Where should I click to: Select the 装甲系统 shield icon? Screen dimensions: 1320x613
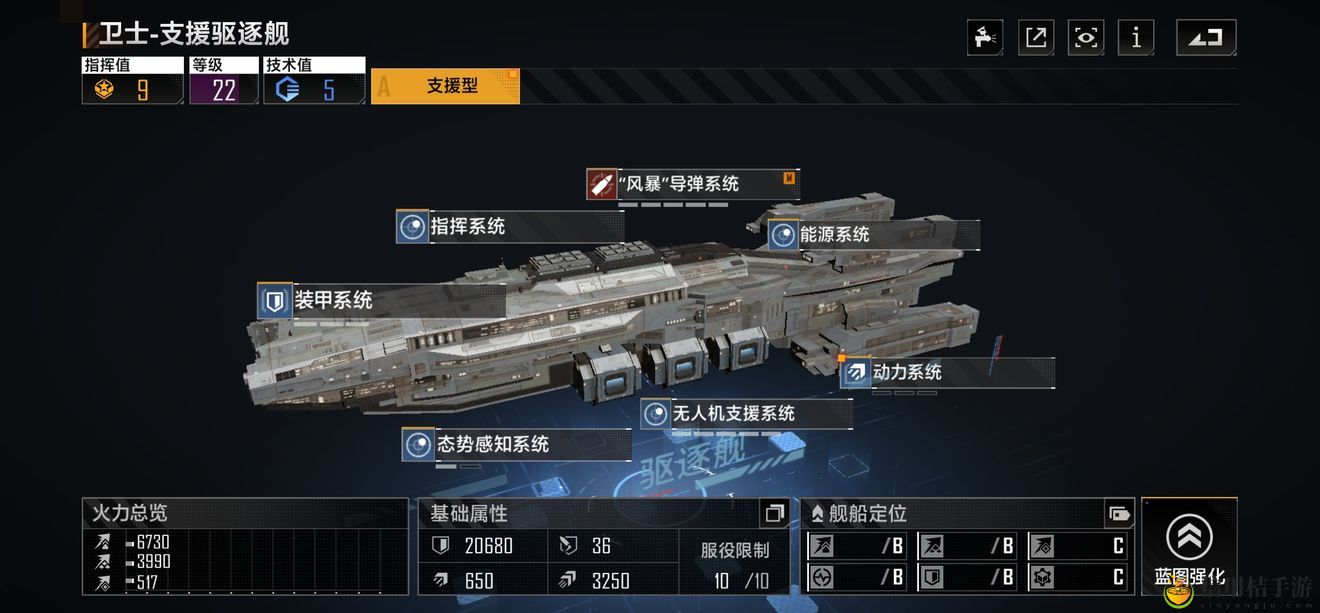pos(272,301)
